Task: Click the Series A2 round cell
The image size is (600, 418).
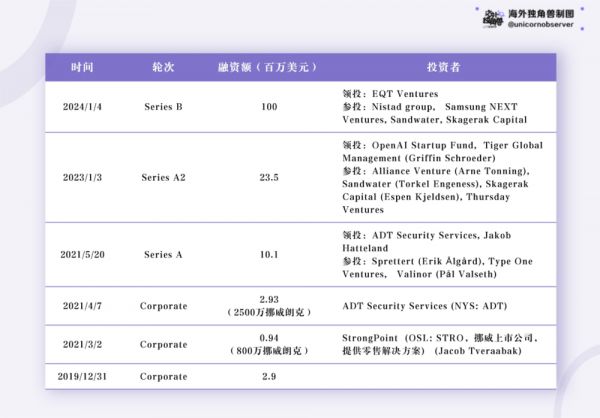Action: 162,177
